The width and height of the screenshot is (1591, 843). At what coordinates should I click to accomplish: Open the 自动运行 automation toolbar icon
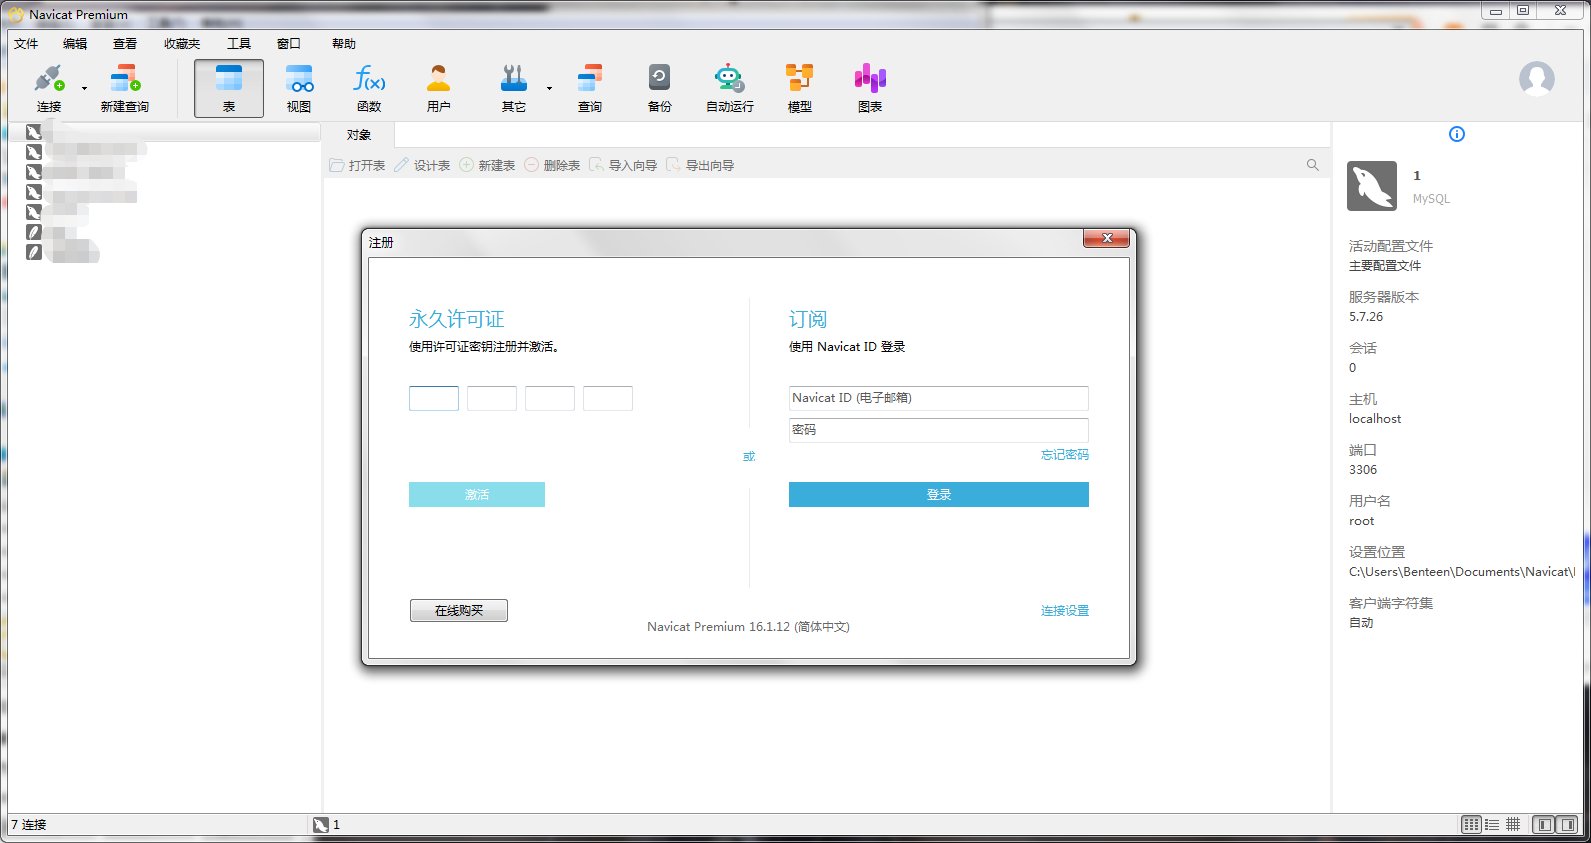tap(730, 88)
